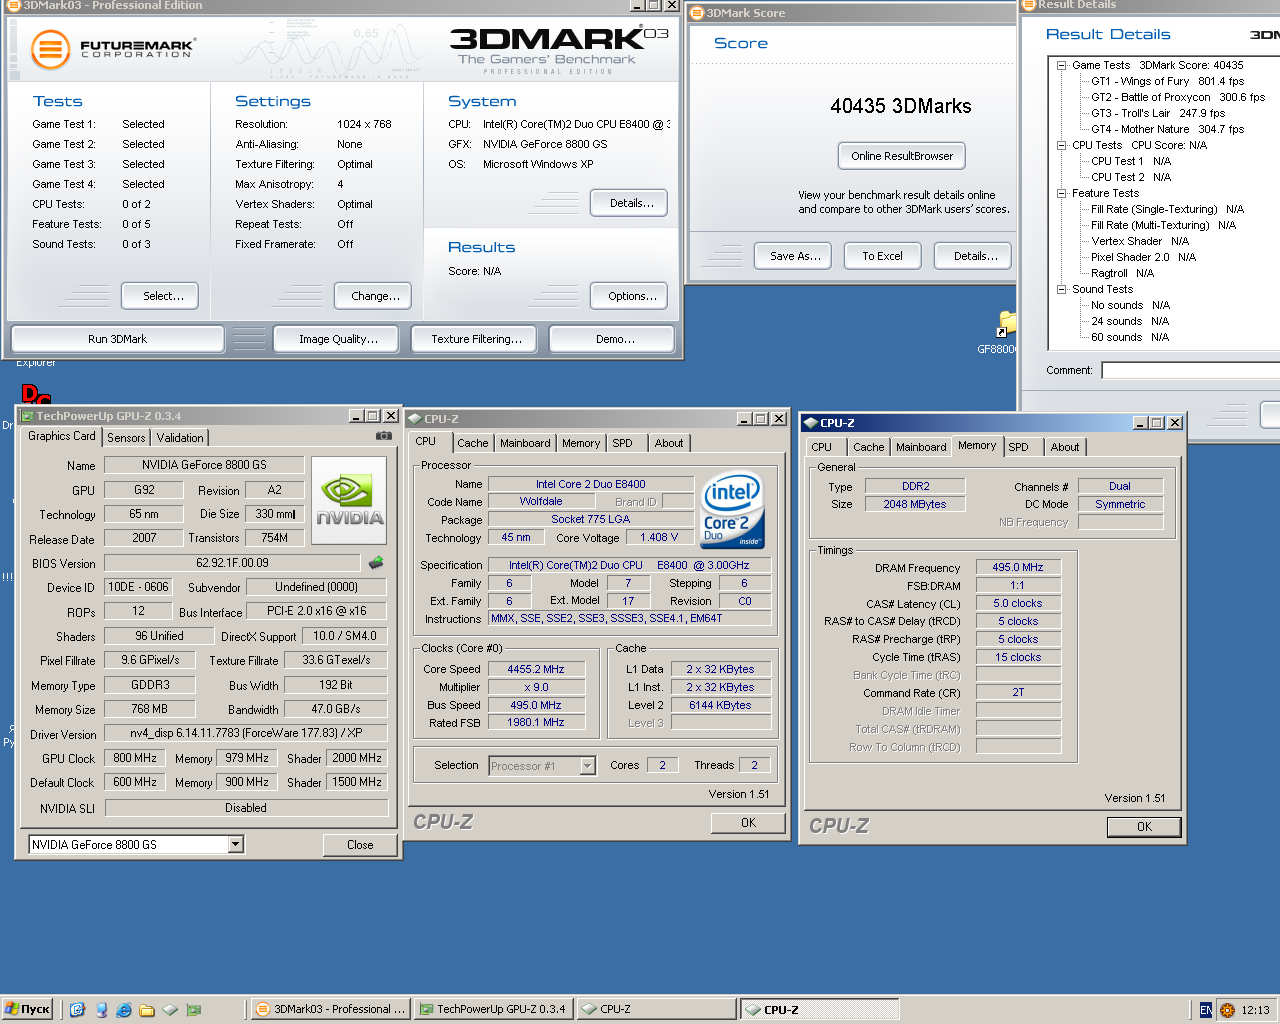Collapse the Feature Tests tree node
Viewport: 1280px width, 1024px height.
pos(1061,193)
